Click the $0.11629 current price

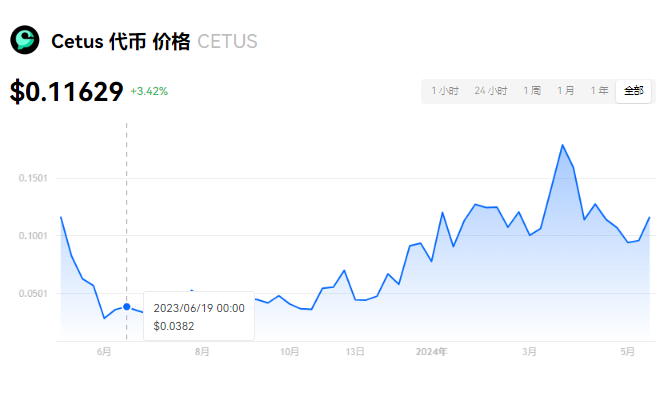[x=67, y=91]
